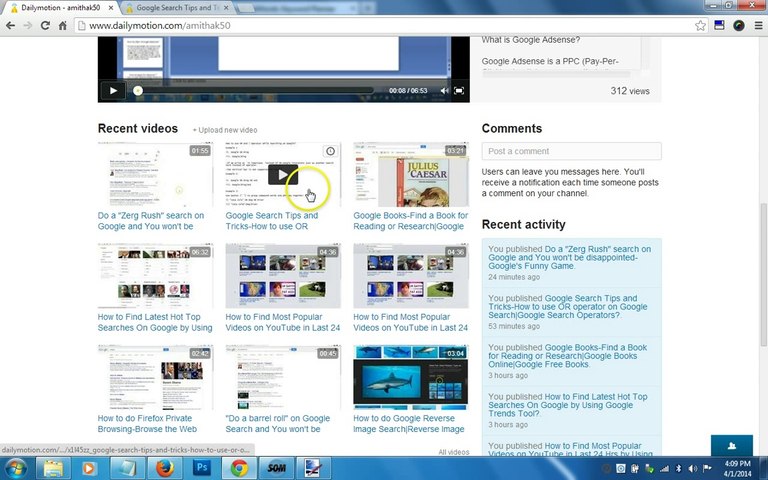Go to browser Home page

63,25
